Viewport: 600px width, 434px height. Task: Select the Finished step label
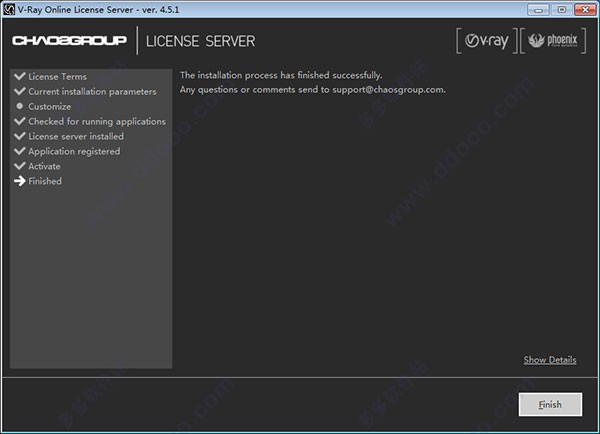click(45, 181)
